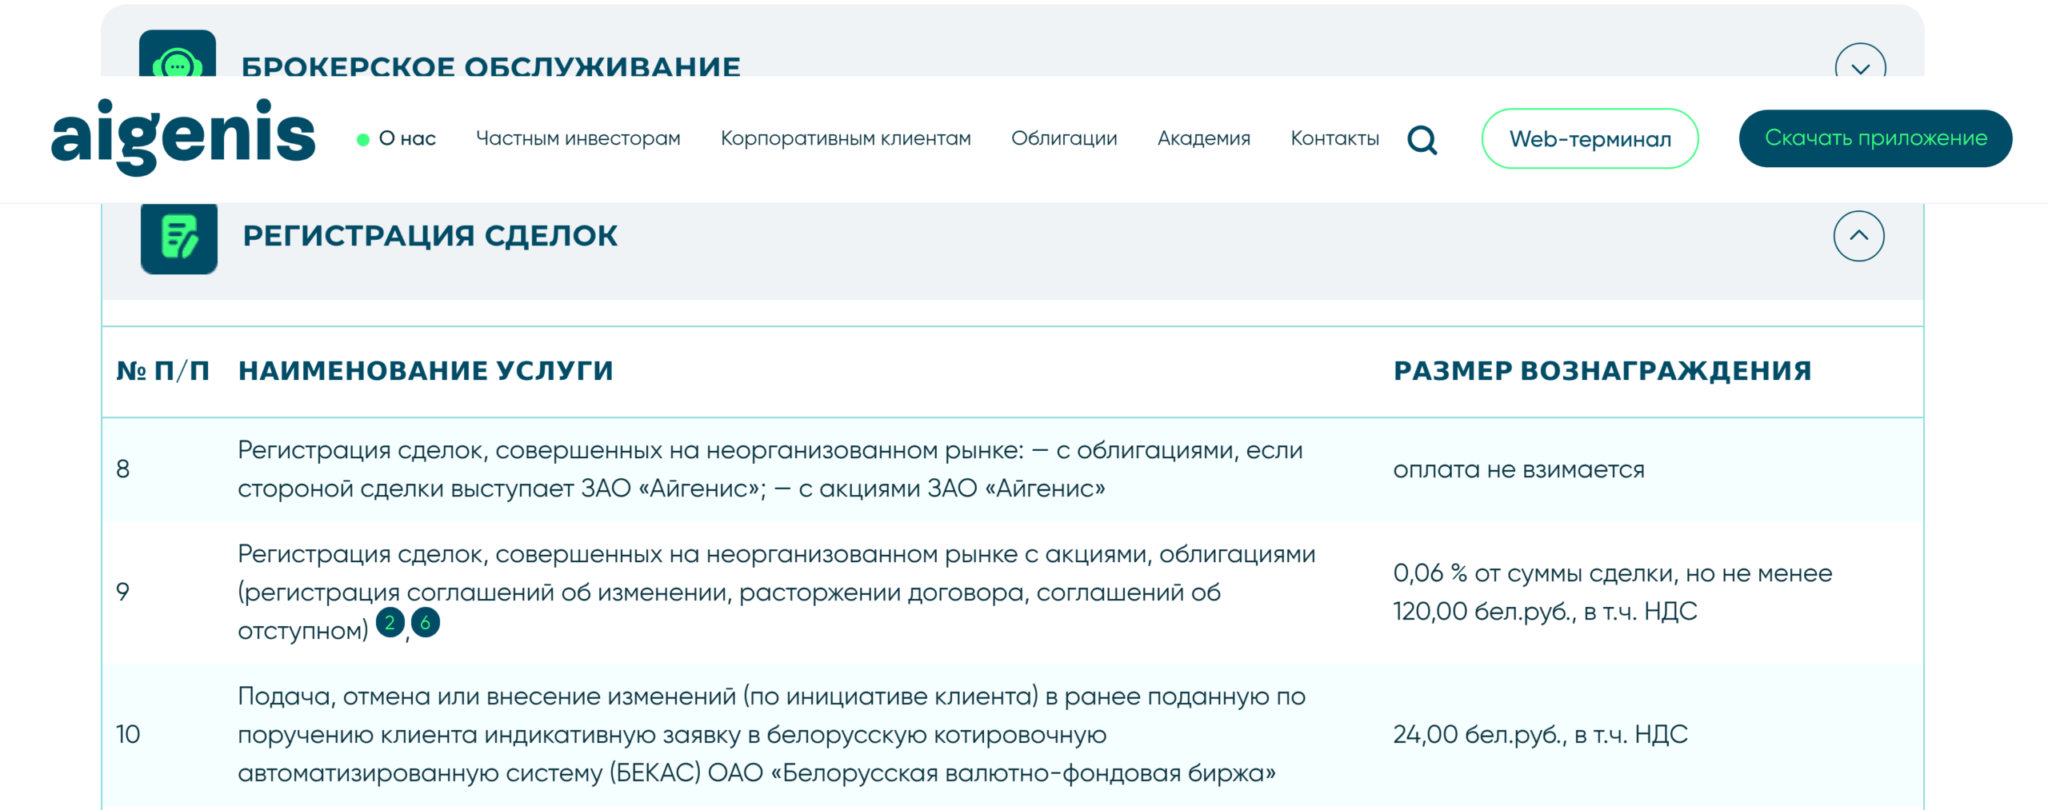The height and width of the screenshot is (810, 2048).
Task: Click the row 10 БЕКАС service description
Action: (x=772, y=735)
